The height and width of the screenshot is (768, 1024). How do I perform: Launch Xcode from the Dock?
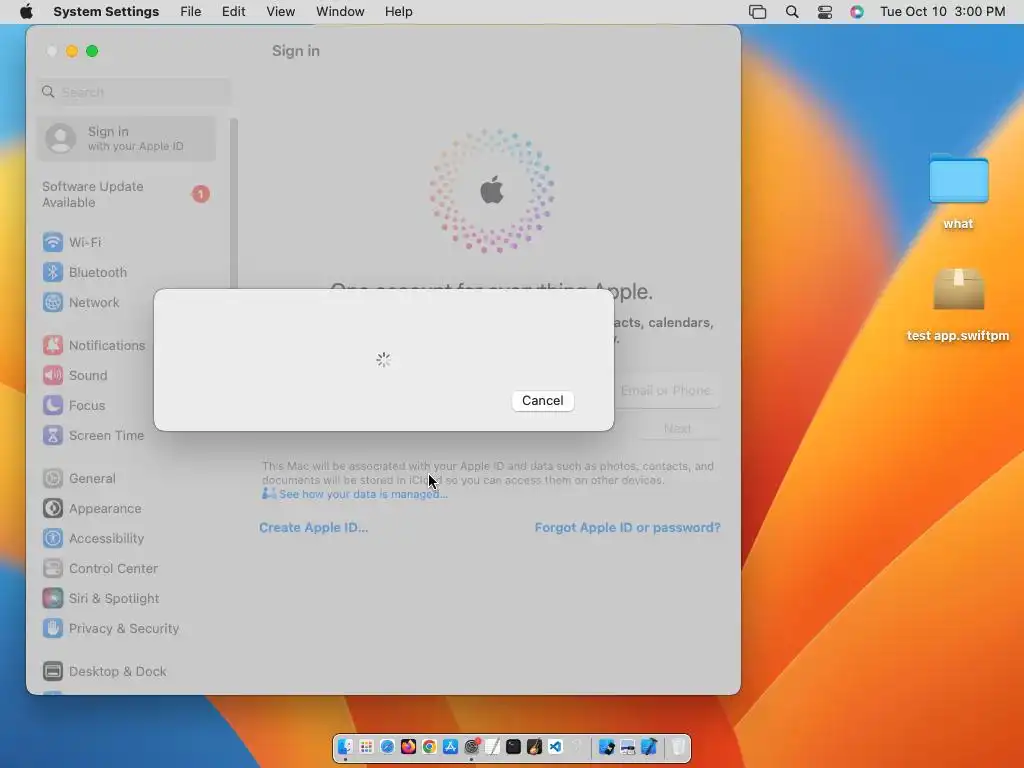649,746
